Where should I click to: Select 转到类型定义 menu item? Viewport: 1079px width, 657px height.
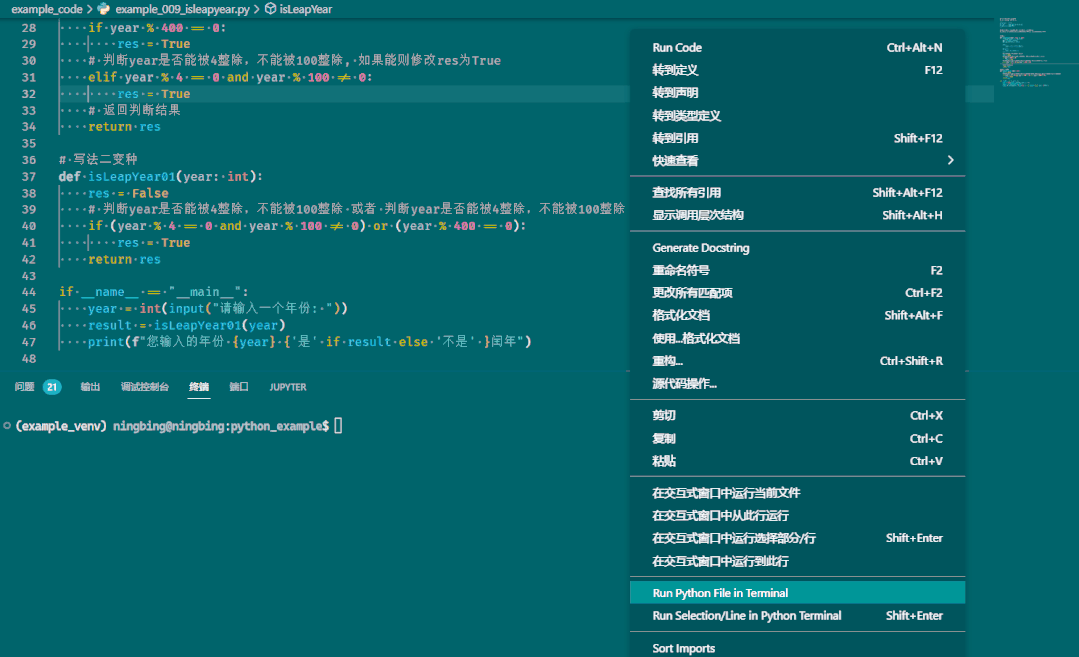click(x=797, y=116)
